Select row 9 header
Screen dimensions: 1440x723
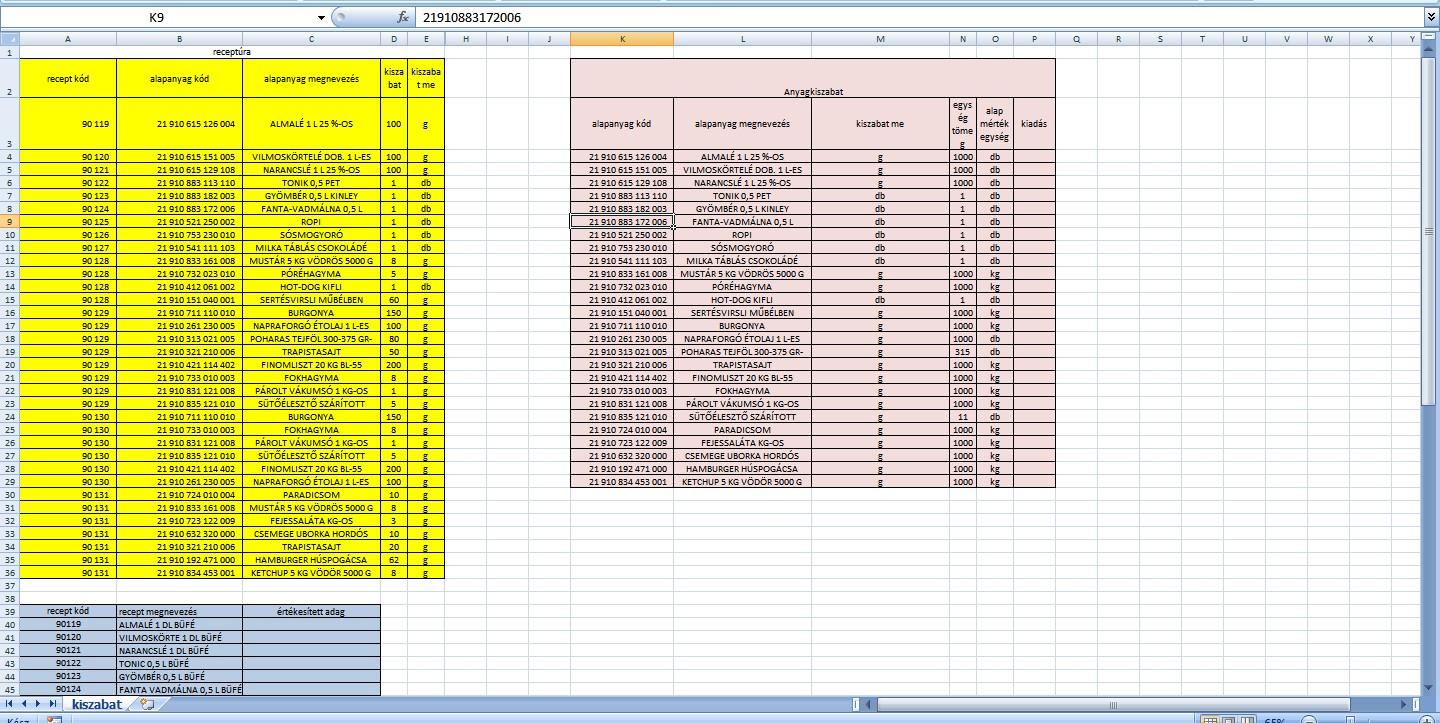click(x=9, y=222)
